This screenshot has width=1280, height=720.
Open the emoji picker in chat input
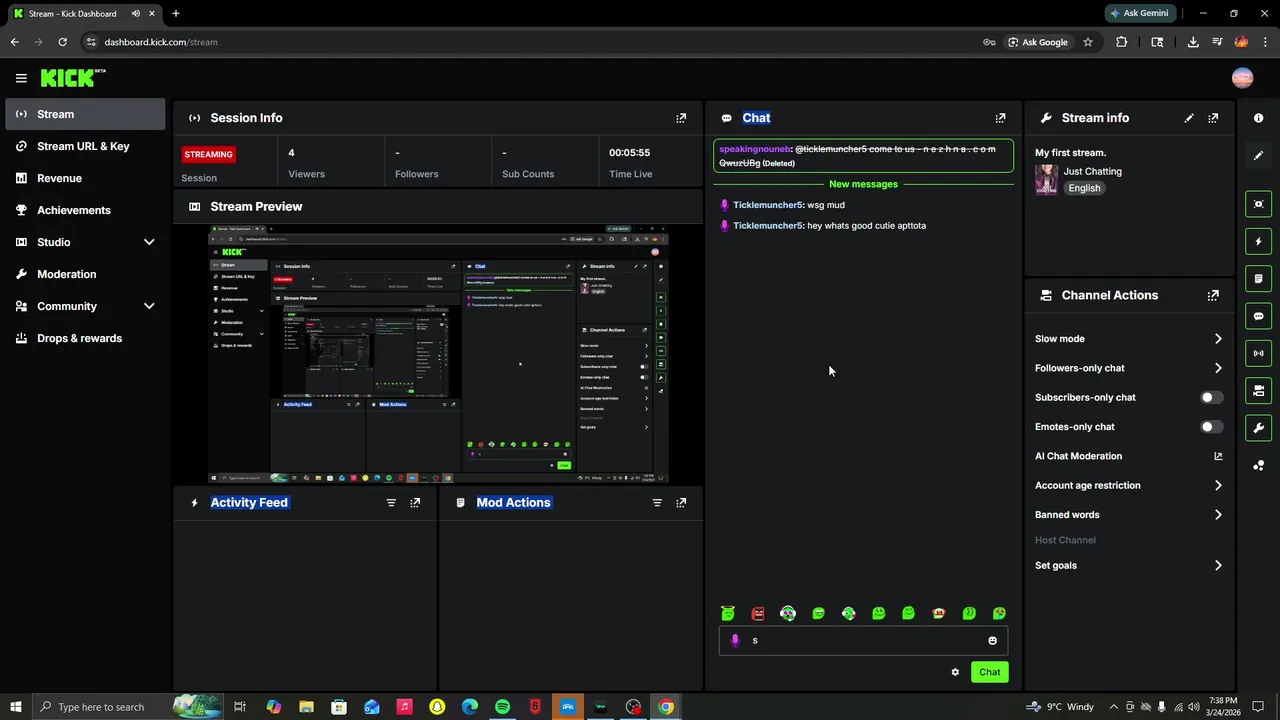tap(992, 641)
